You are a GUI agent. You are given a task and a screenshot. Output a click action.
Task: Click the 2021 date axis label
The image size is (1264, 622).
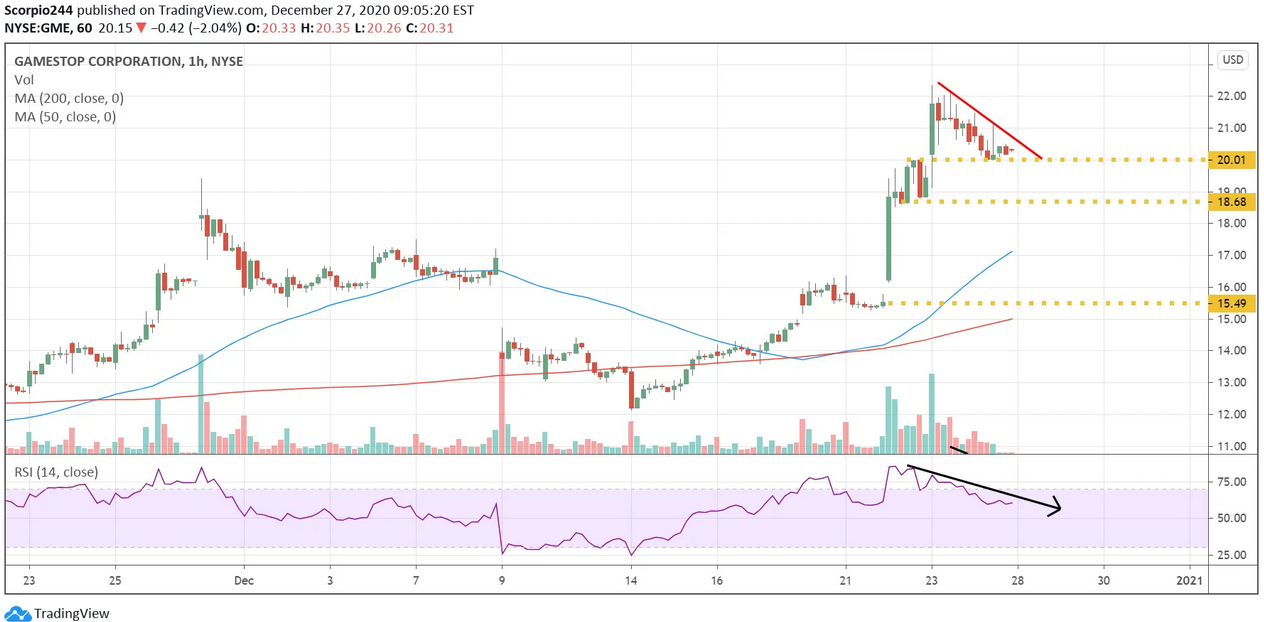coord(1190,580)
